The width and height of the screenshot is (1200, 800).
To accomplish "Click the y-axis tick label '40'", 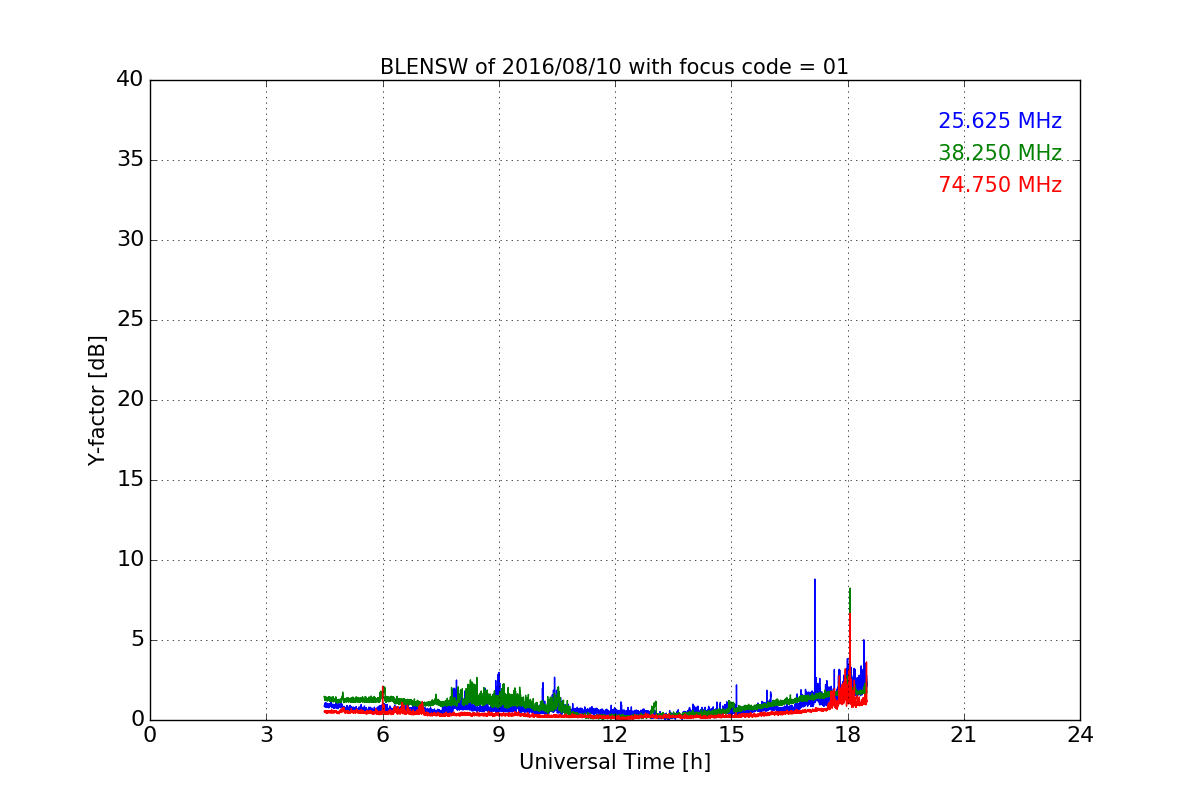I will (130, 80).
